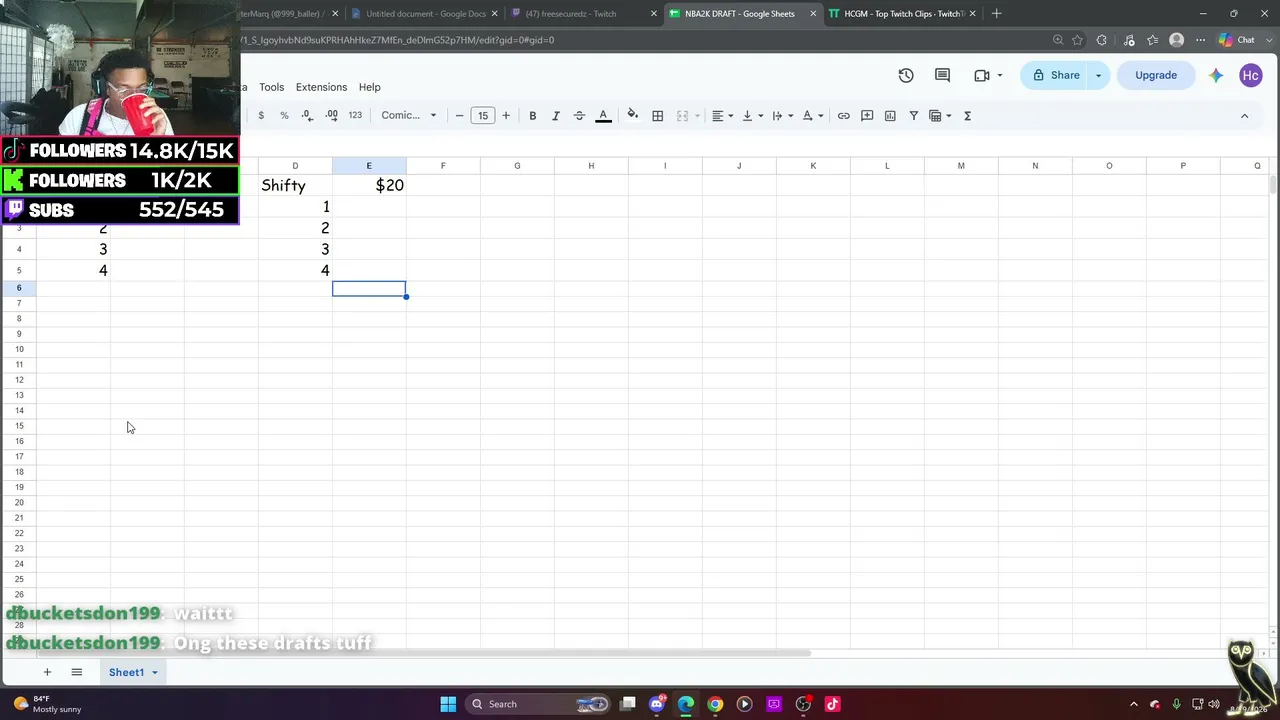Open Discord from the taskbar
1280x720 pixels.
(x=657, y=704)
